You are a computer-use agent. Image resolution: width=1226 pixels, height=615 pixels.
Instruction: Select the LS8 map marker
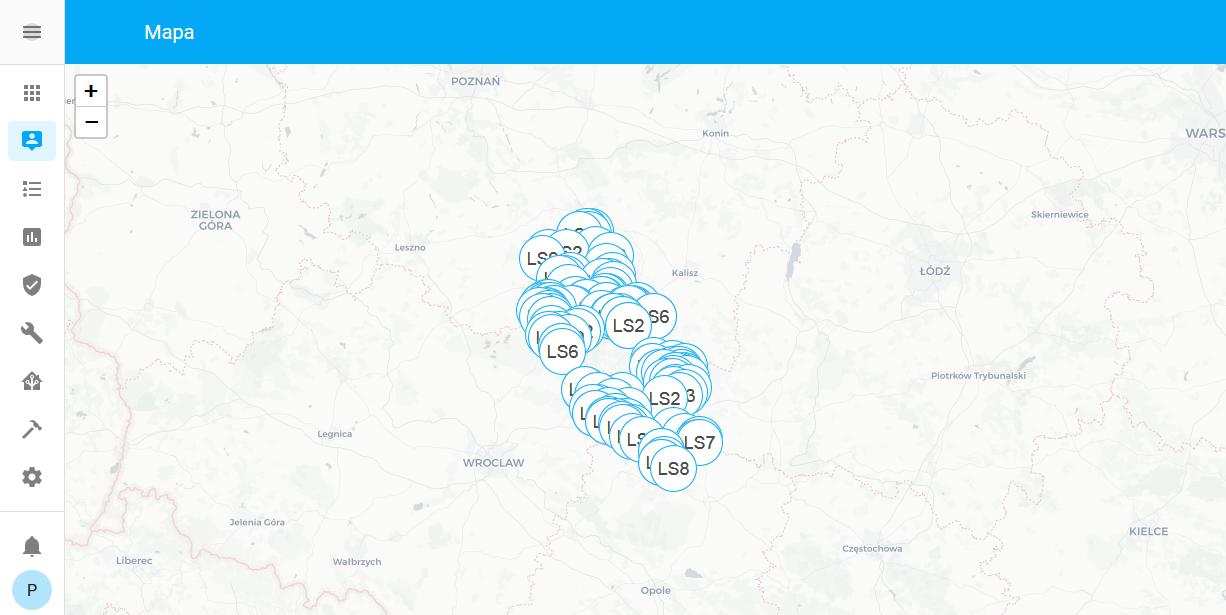click(673, 469)
